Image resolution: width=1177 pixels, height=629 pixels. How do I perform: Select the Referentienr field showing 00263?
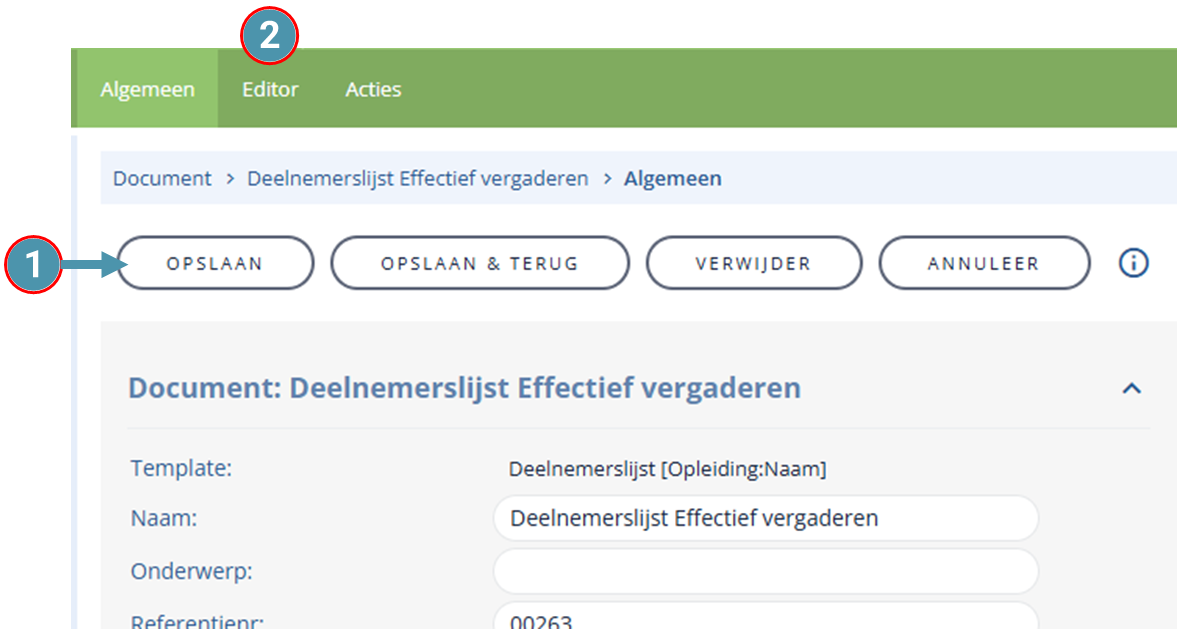(766, 617)
